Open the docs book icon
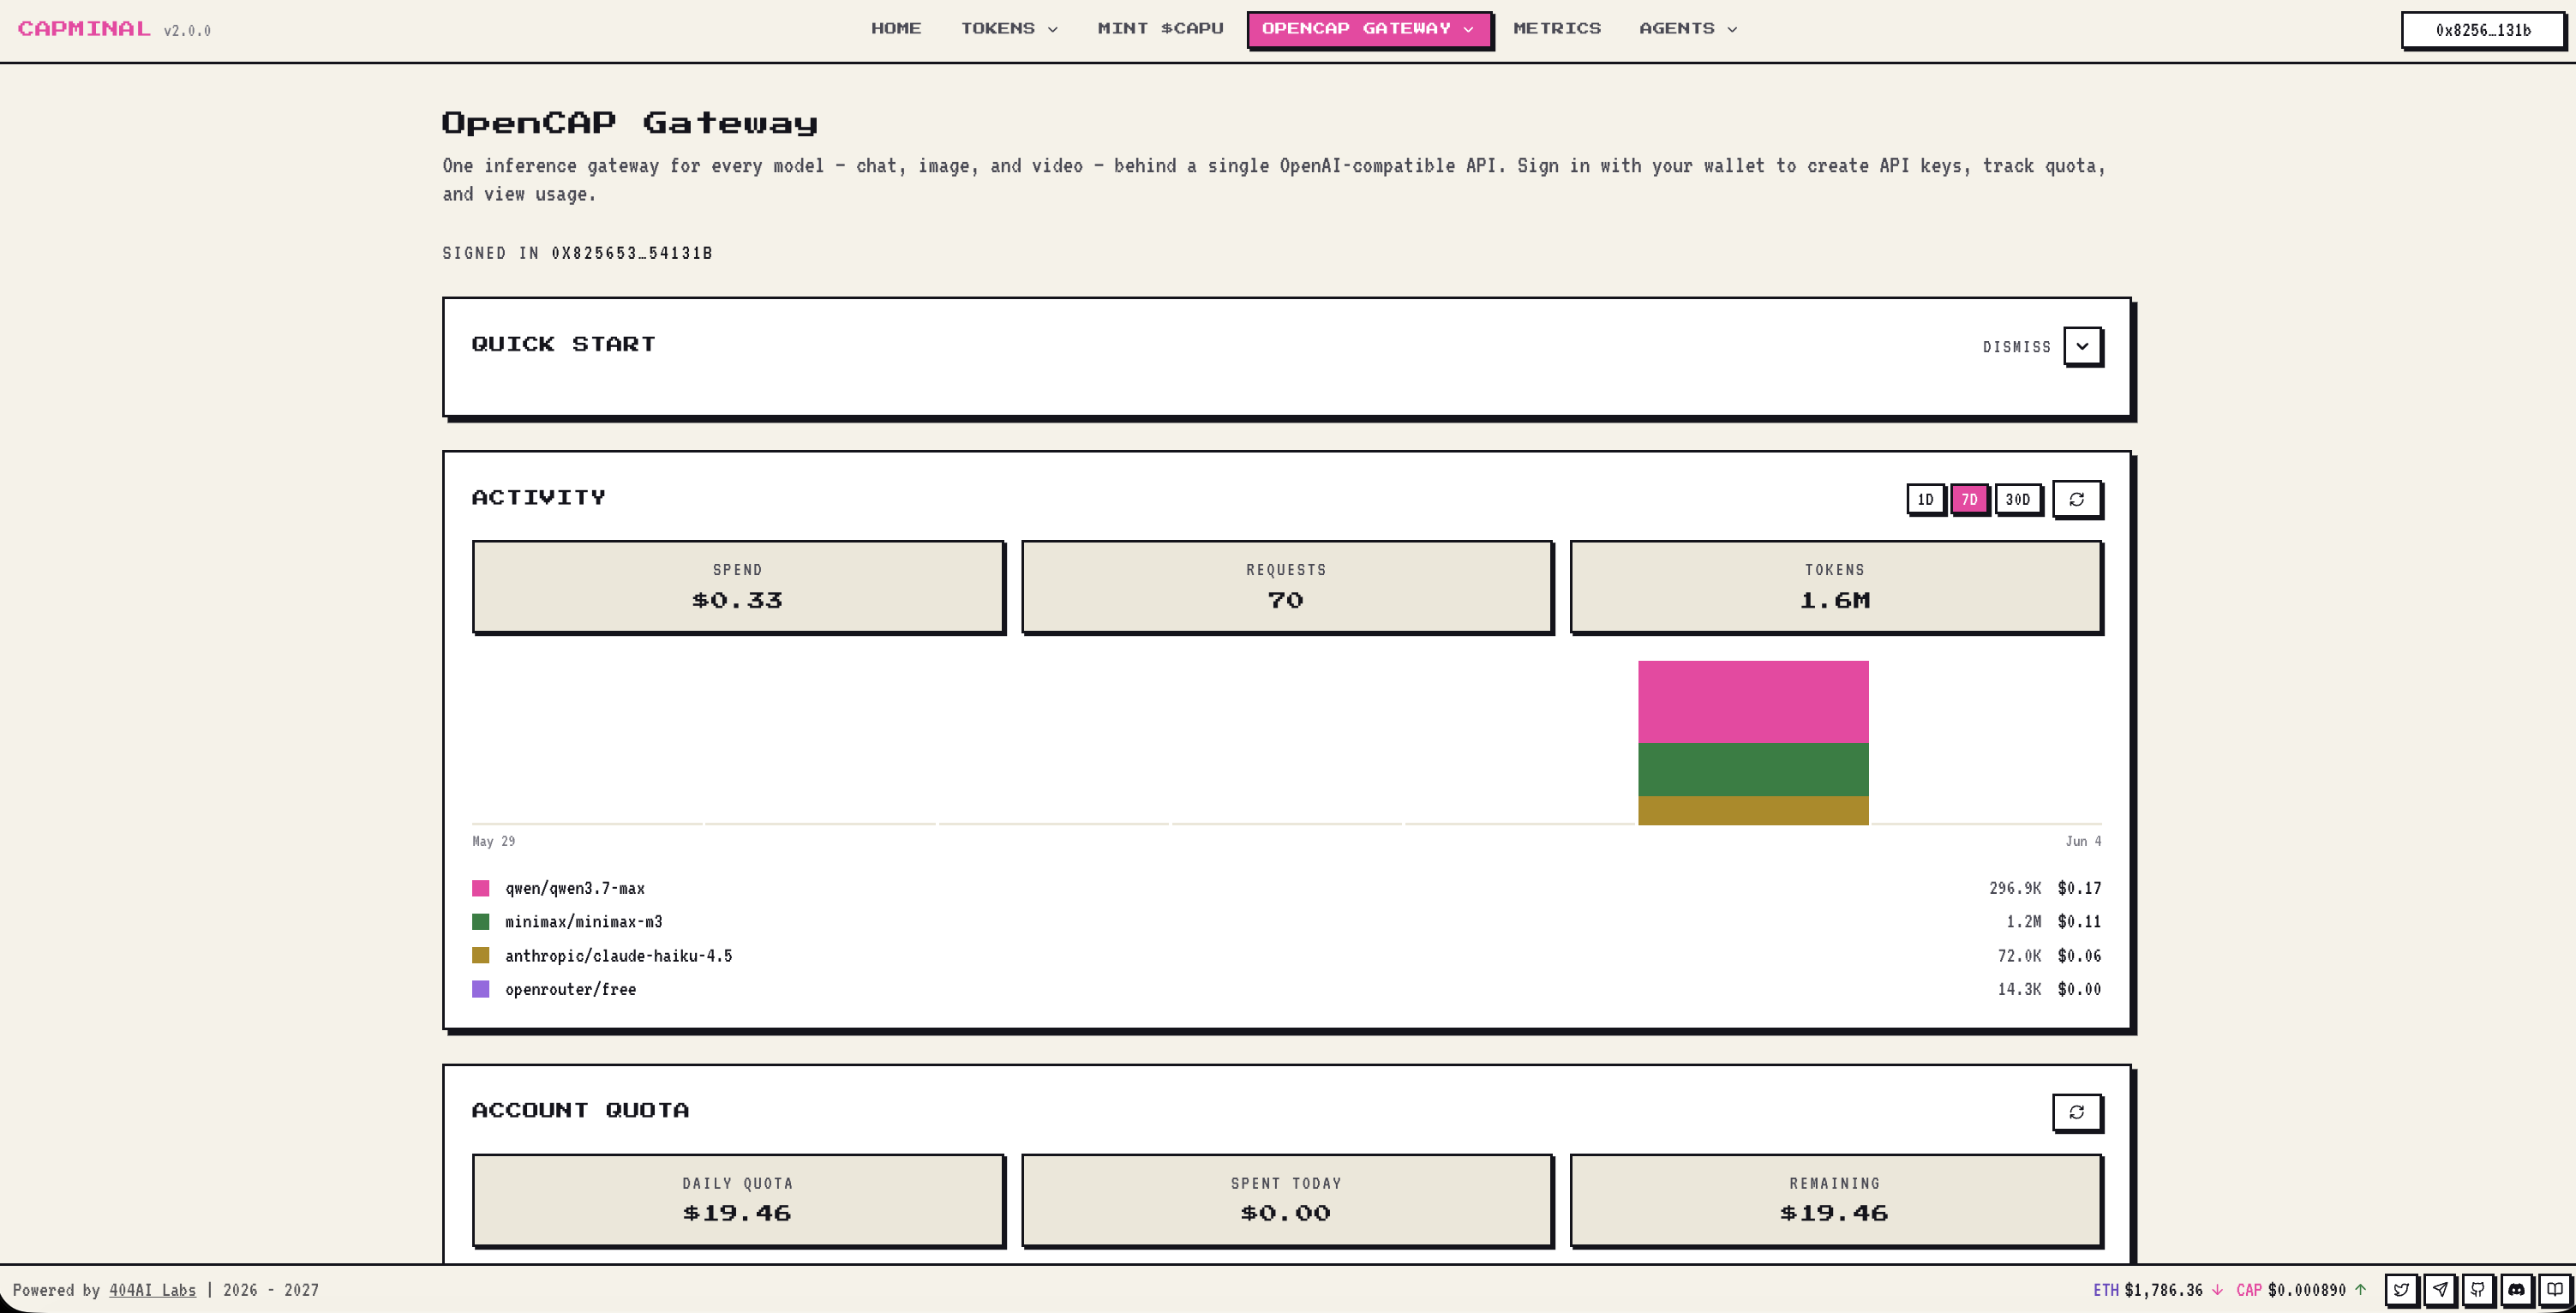 point(2555,1289)
